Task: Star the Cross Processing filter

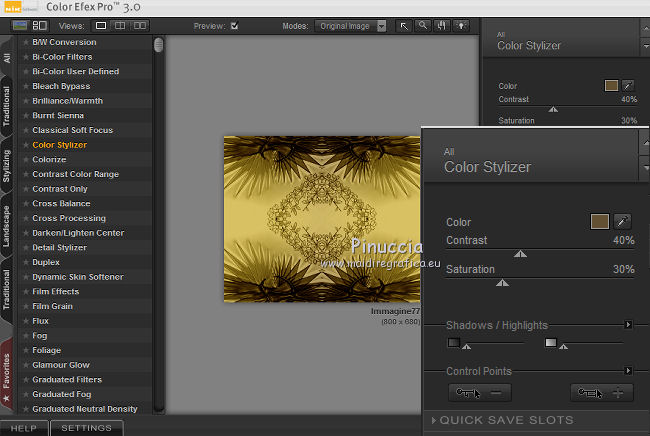Action: [26, 218]
